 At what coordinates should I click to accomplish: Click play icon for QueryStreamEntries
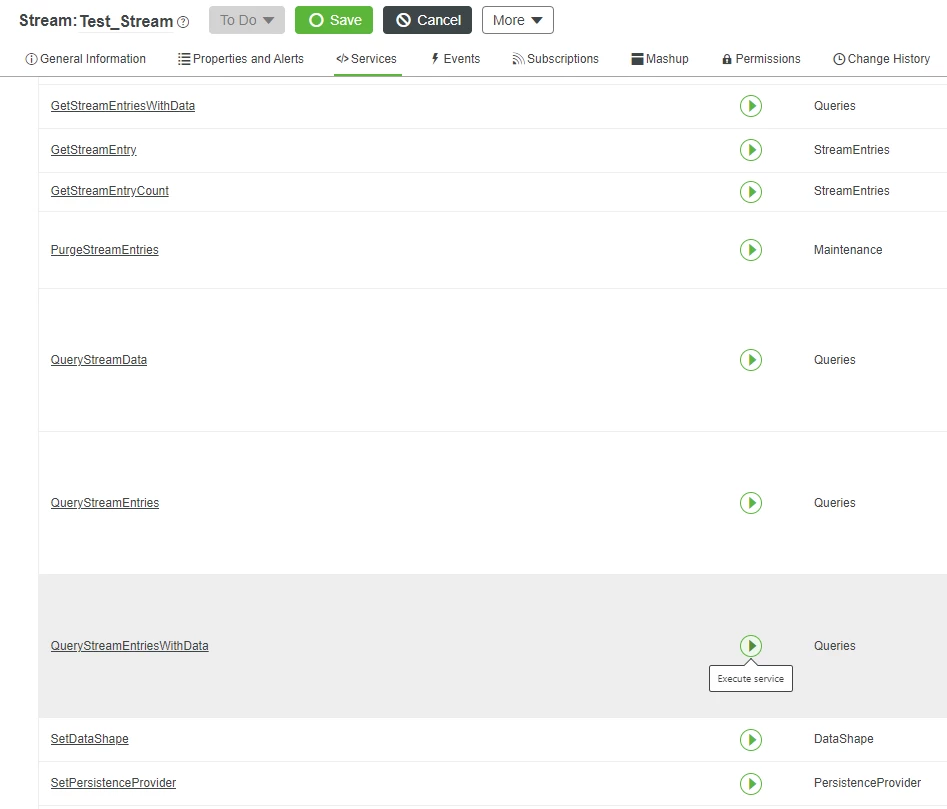point(751,503)
